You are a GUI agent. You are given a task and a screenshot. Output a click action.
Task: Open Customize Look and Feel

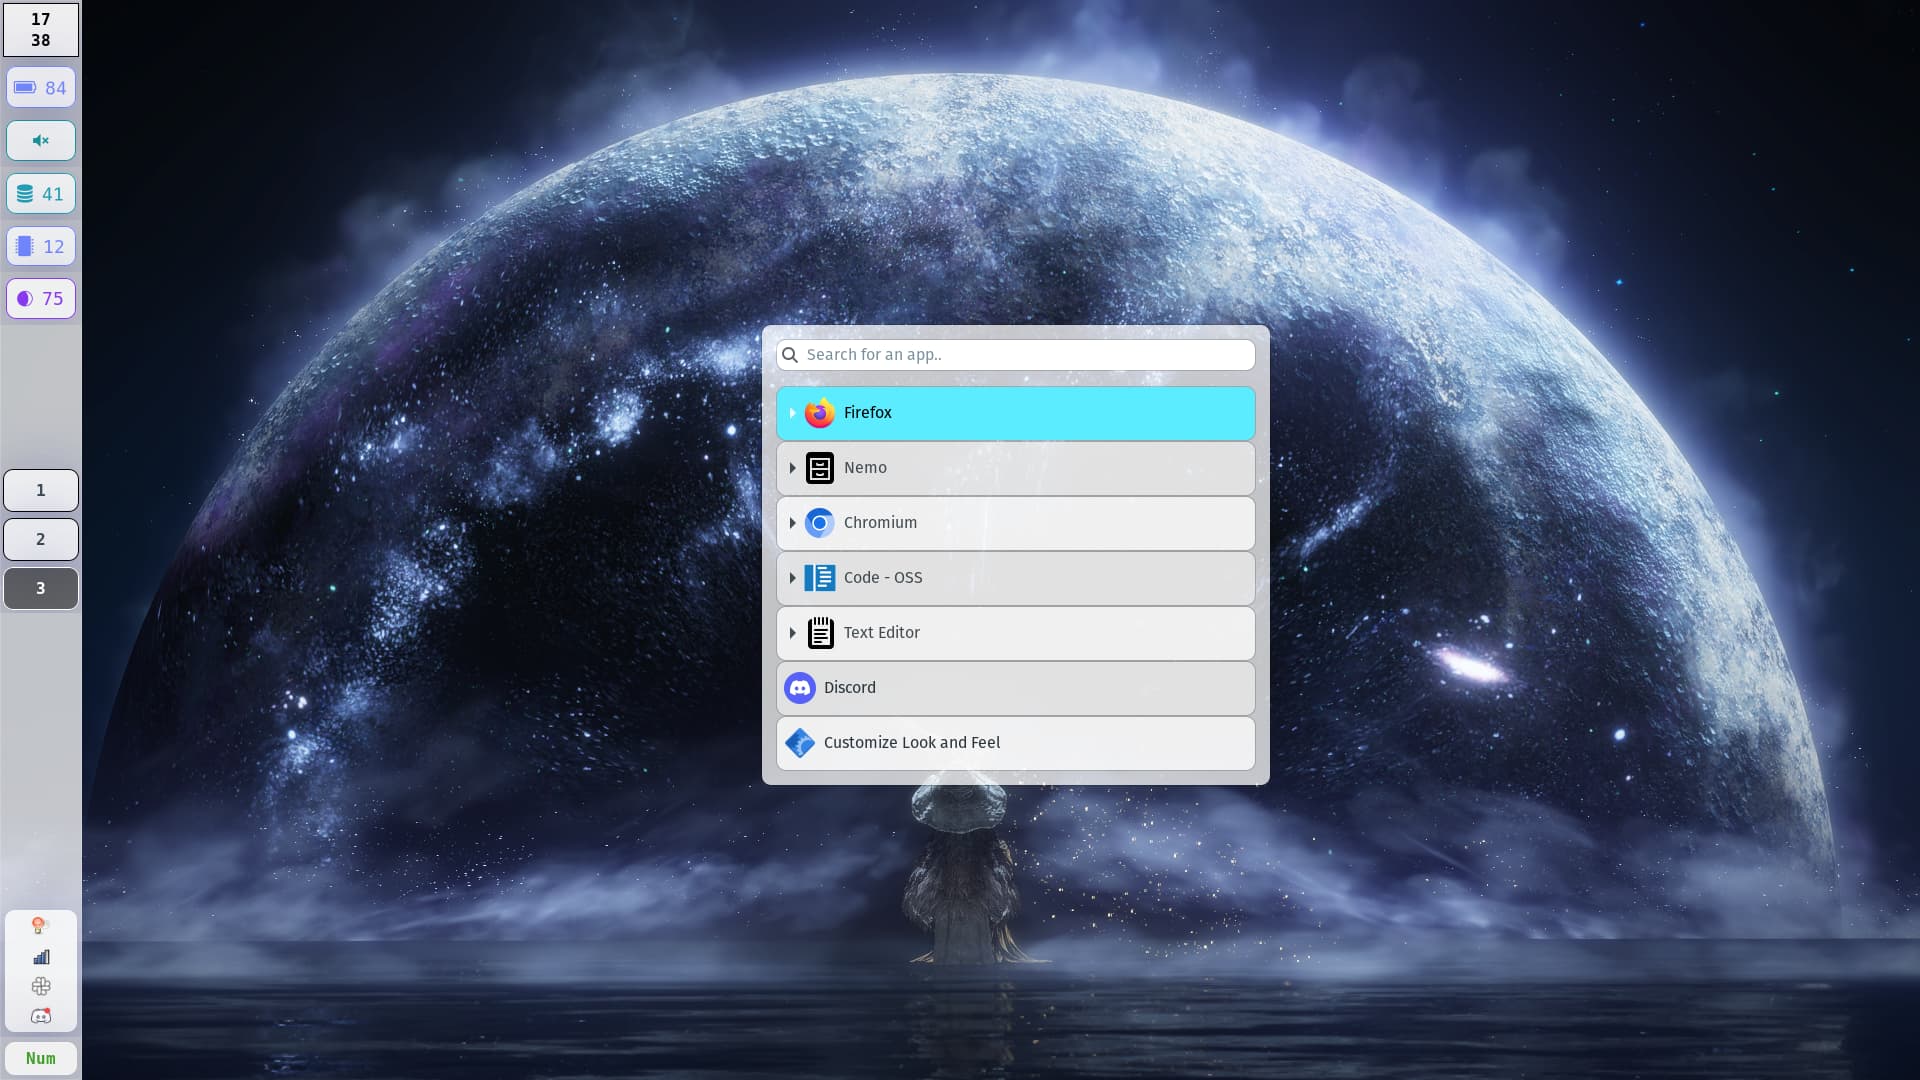(x=1015, y=743)
